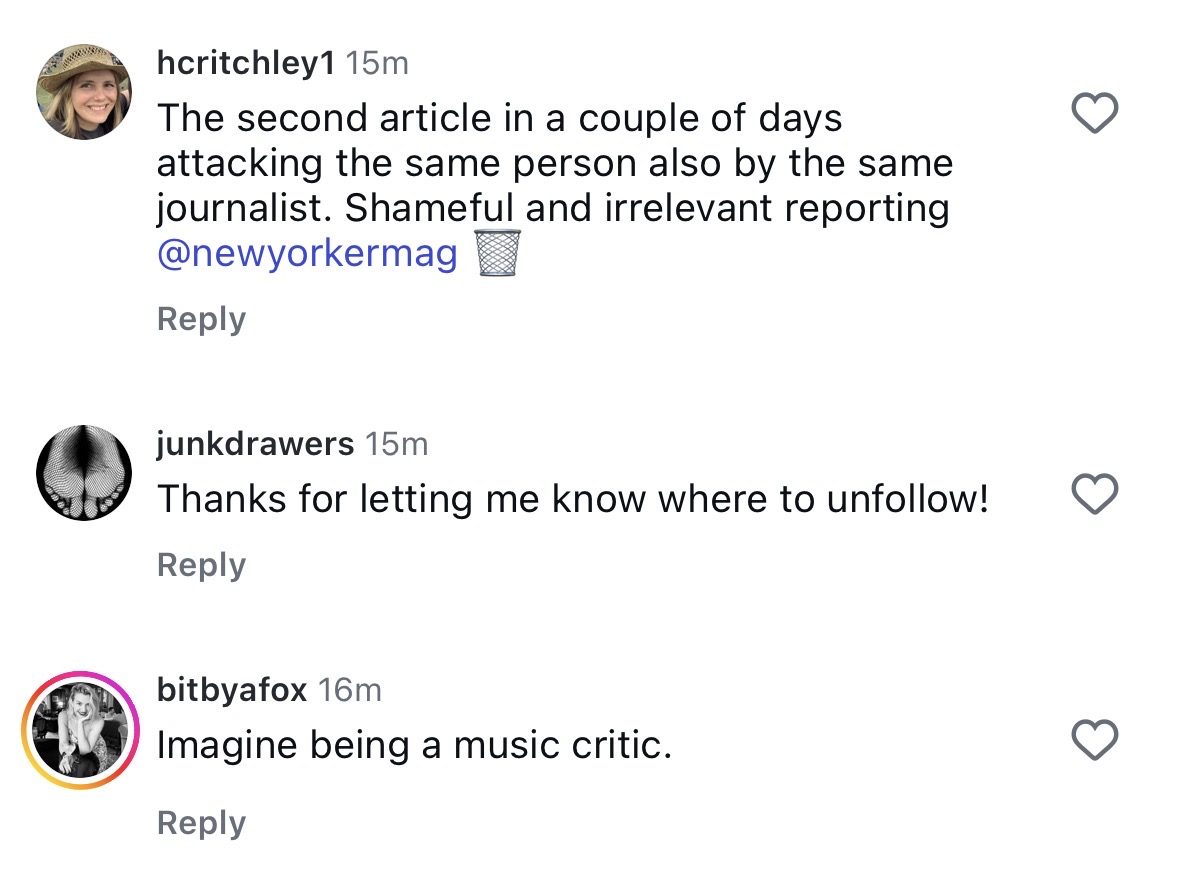Open the hcritchley1 username link
1179x872 pixels.
click(245, 63)
